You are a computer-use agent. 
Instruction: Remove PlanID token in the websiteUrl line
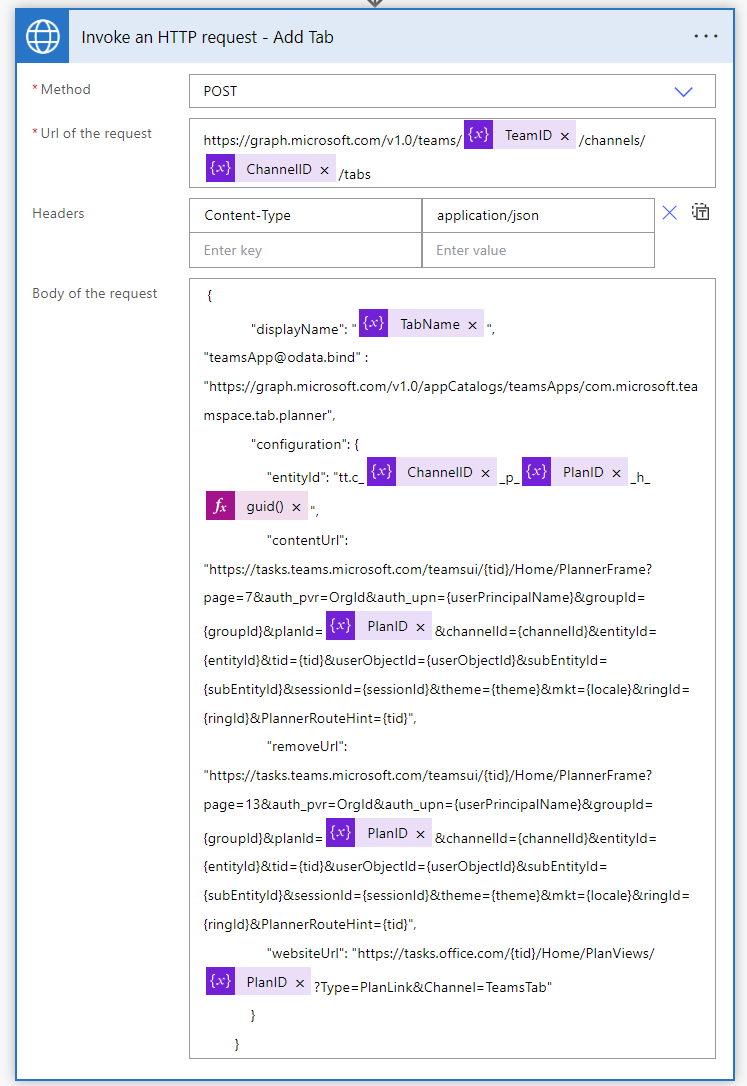click(x=300, y=983)
